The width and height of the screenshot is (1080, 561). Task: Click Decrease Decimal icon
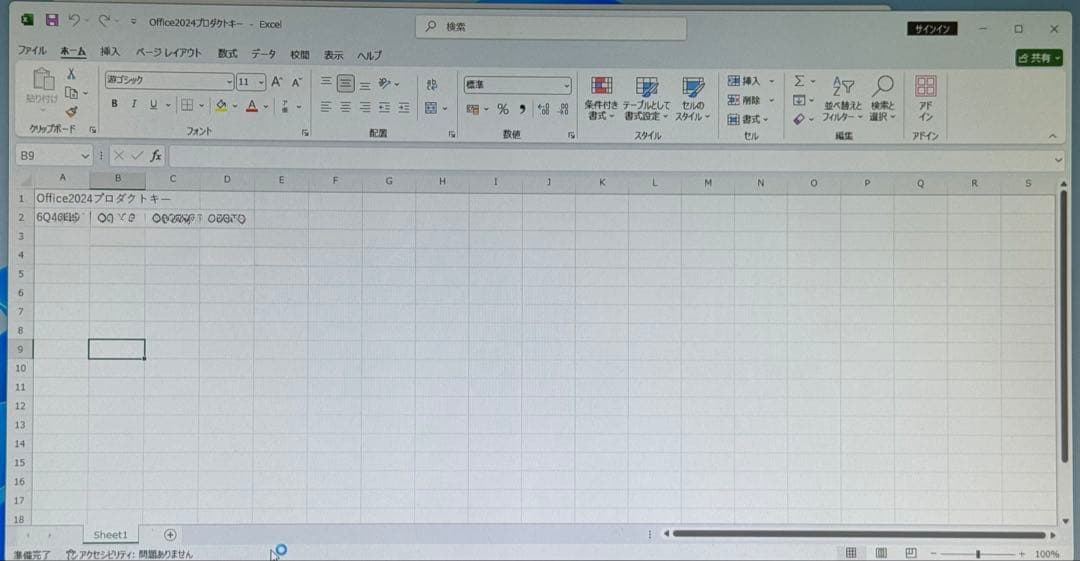[x=564, y=109]
